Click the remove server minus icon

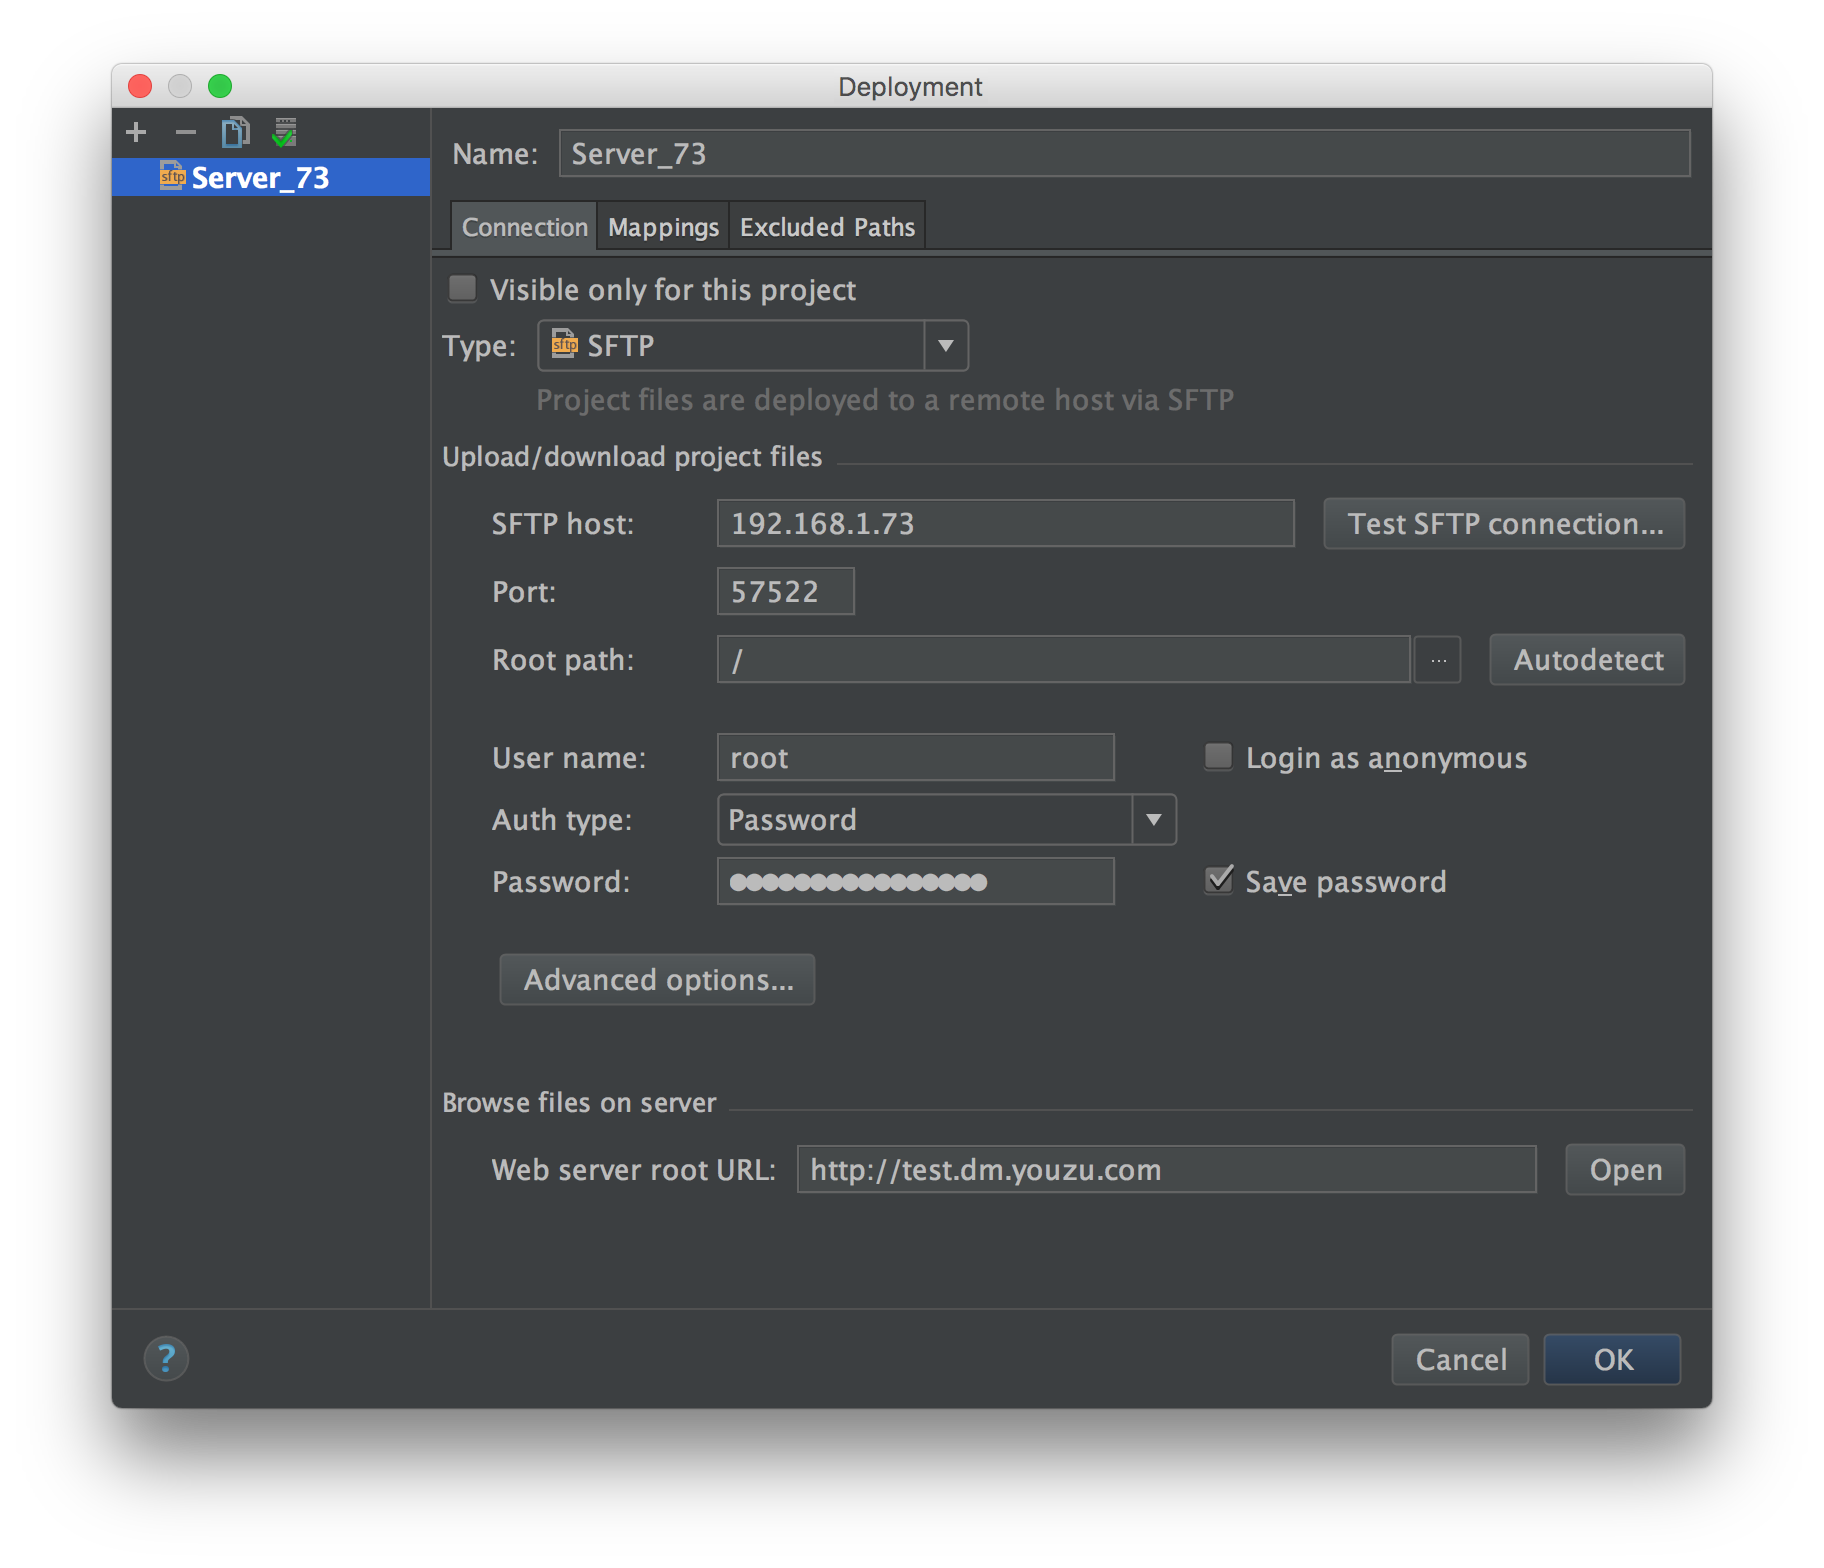185,132
